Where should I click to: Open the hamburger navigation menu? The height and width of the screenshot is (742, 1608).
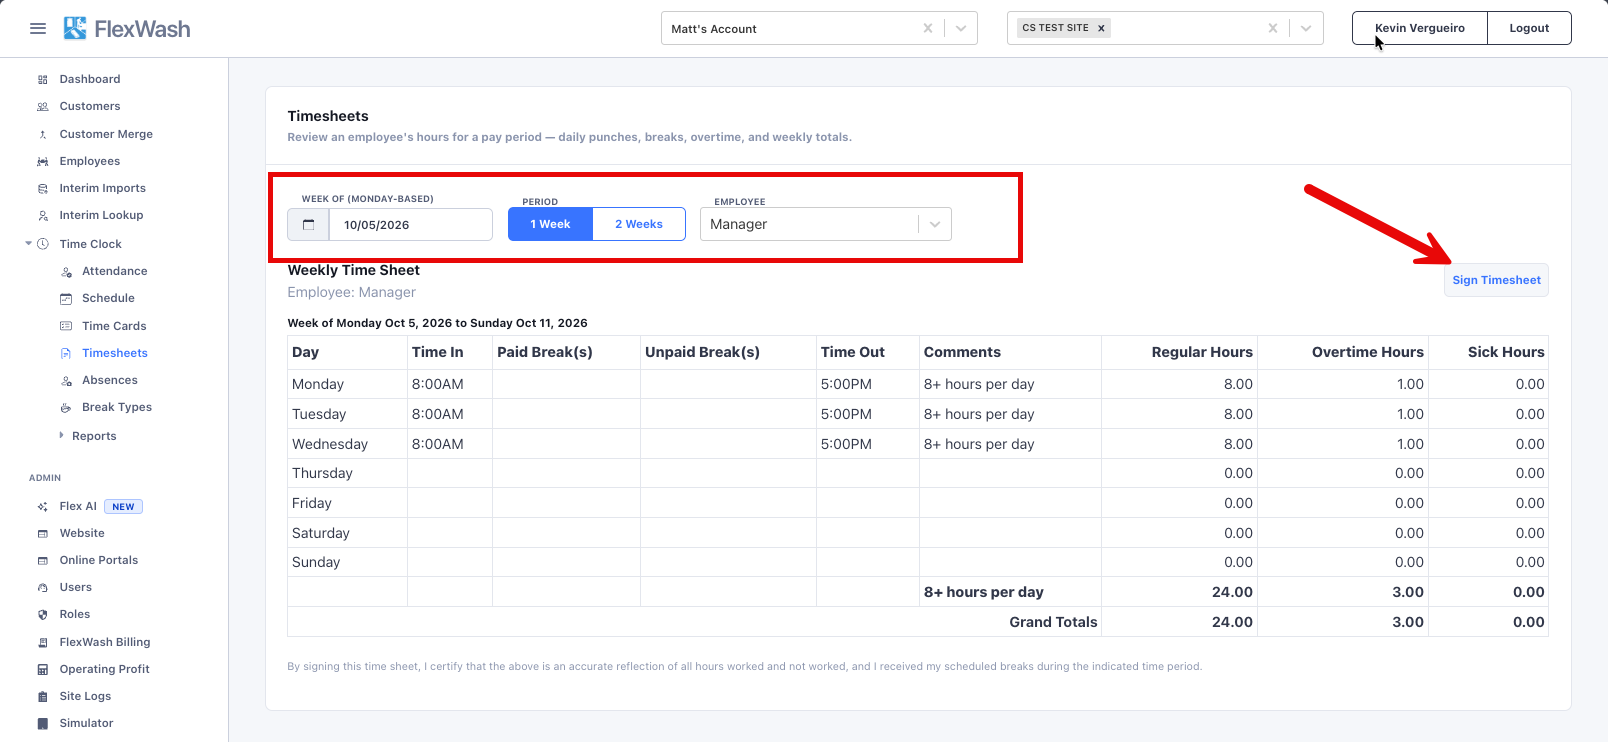(x=38, y=29)
